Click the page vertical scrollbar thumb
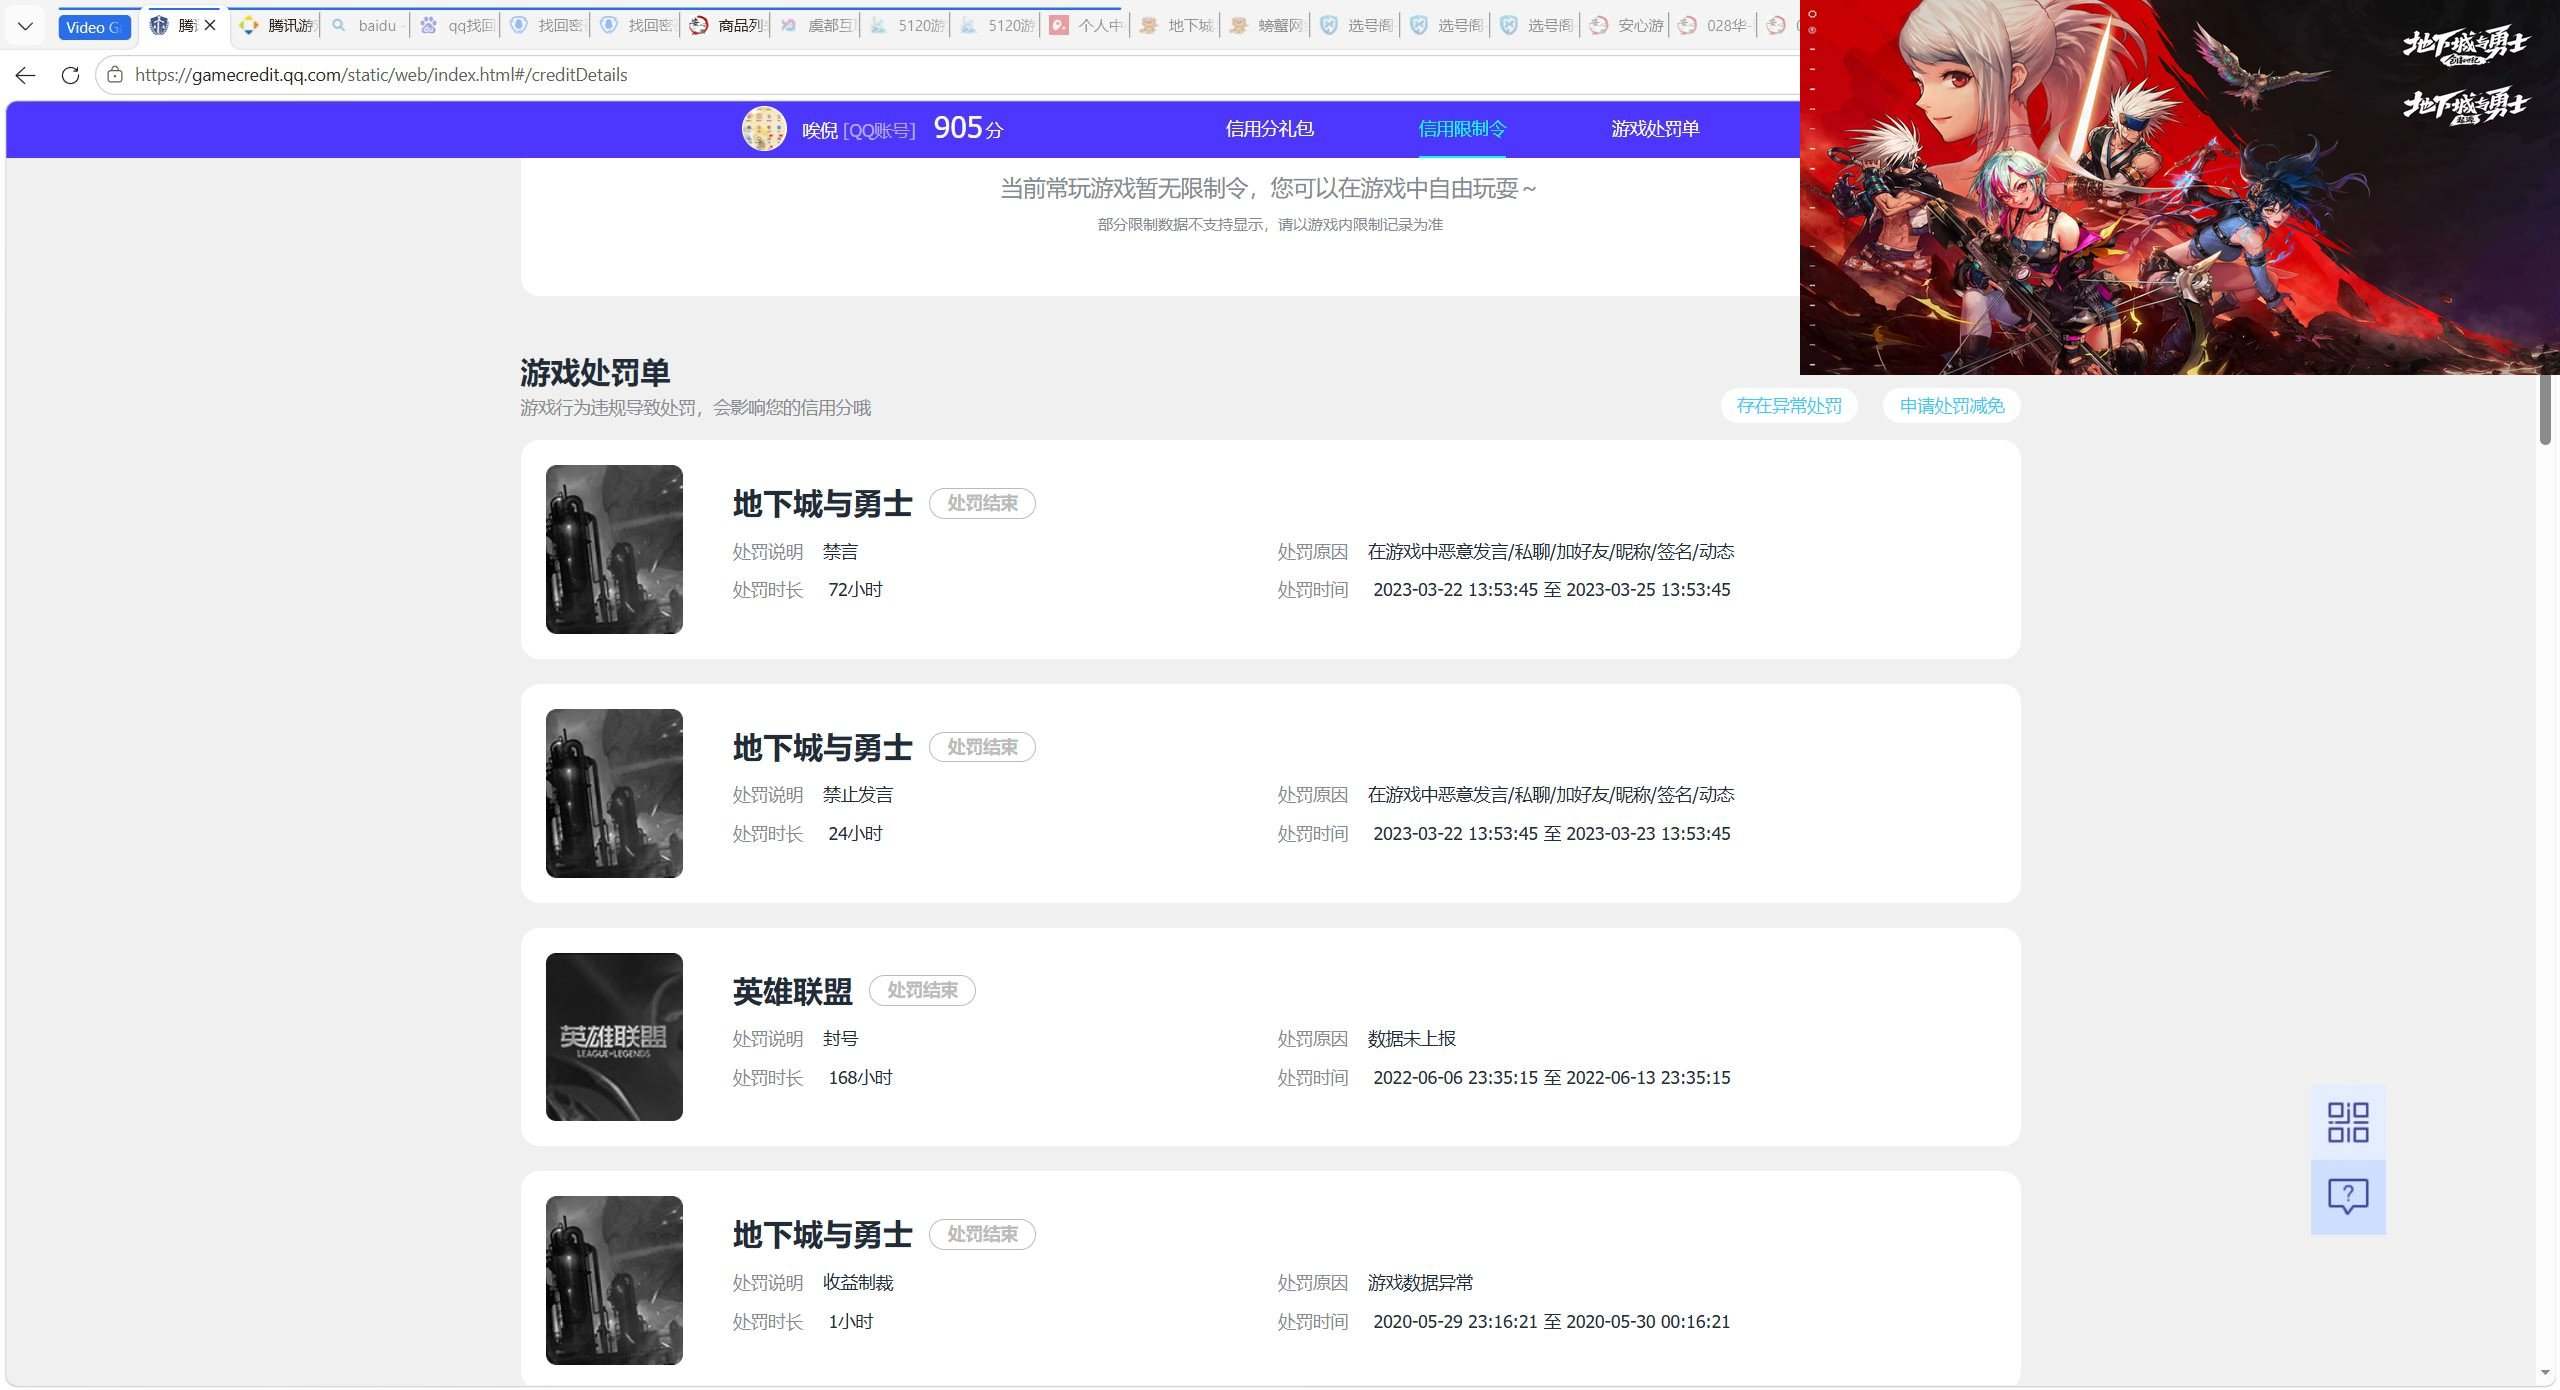The height and width of the screenshot is (1390, 2560). (2545, 410)
